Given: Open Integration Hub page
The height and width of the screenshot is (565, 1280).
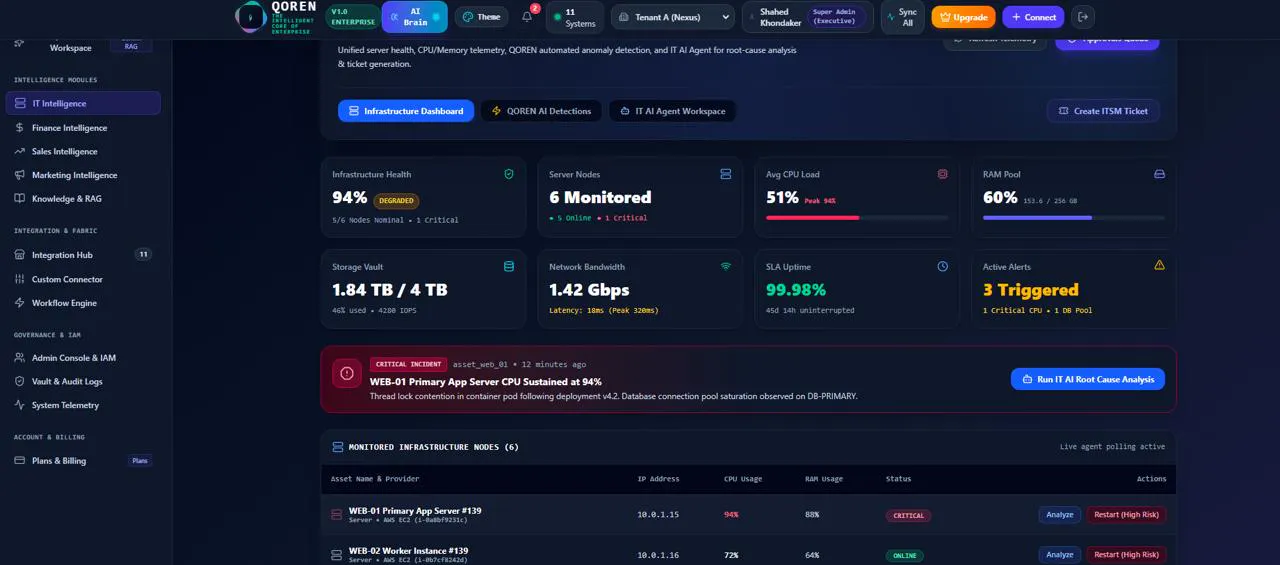Looking at the screenshot, I should (83, 255).
